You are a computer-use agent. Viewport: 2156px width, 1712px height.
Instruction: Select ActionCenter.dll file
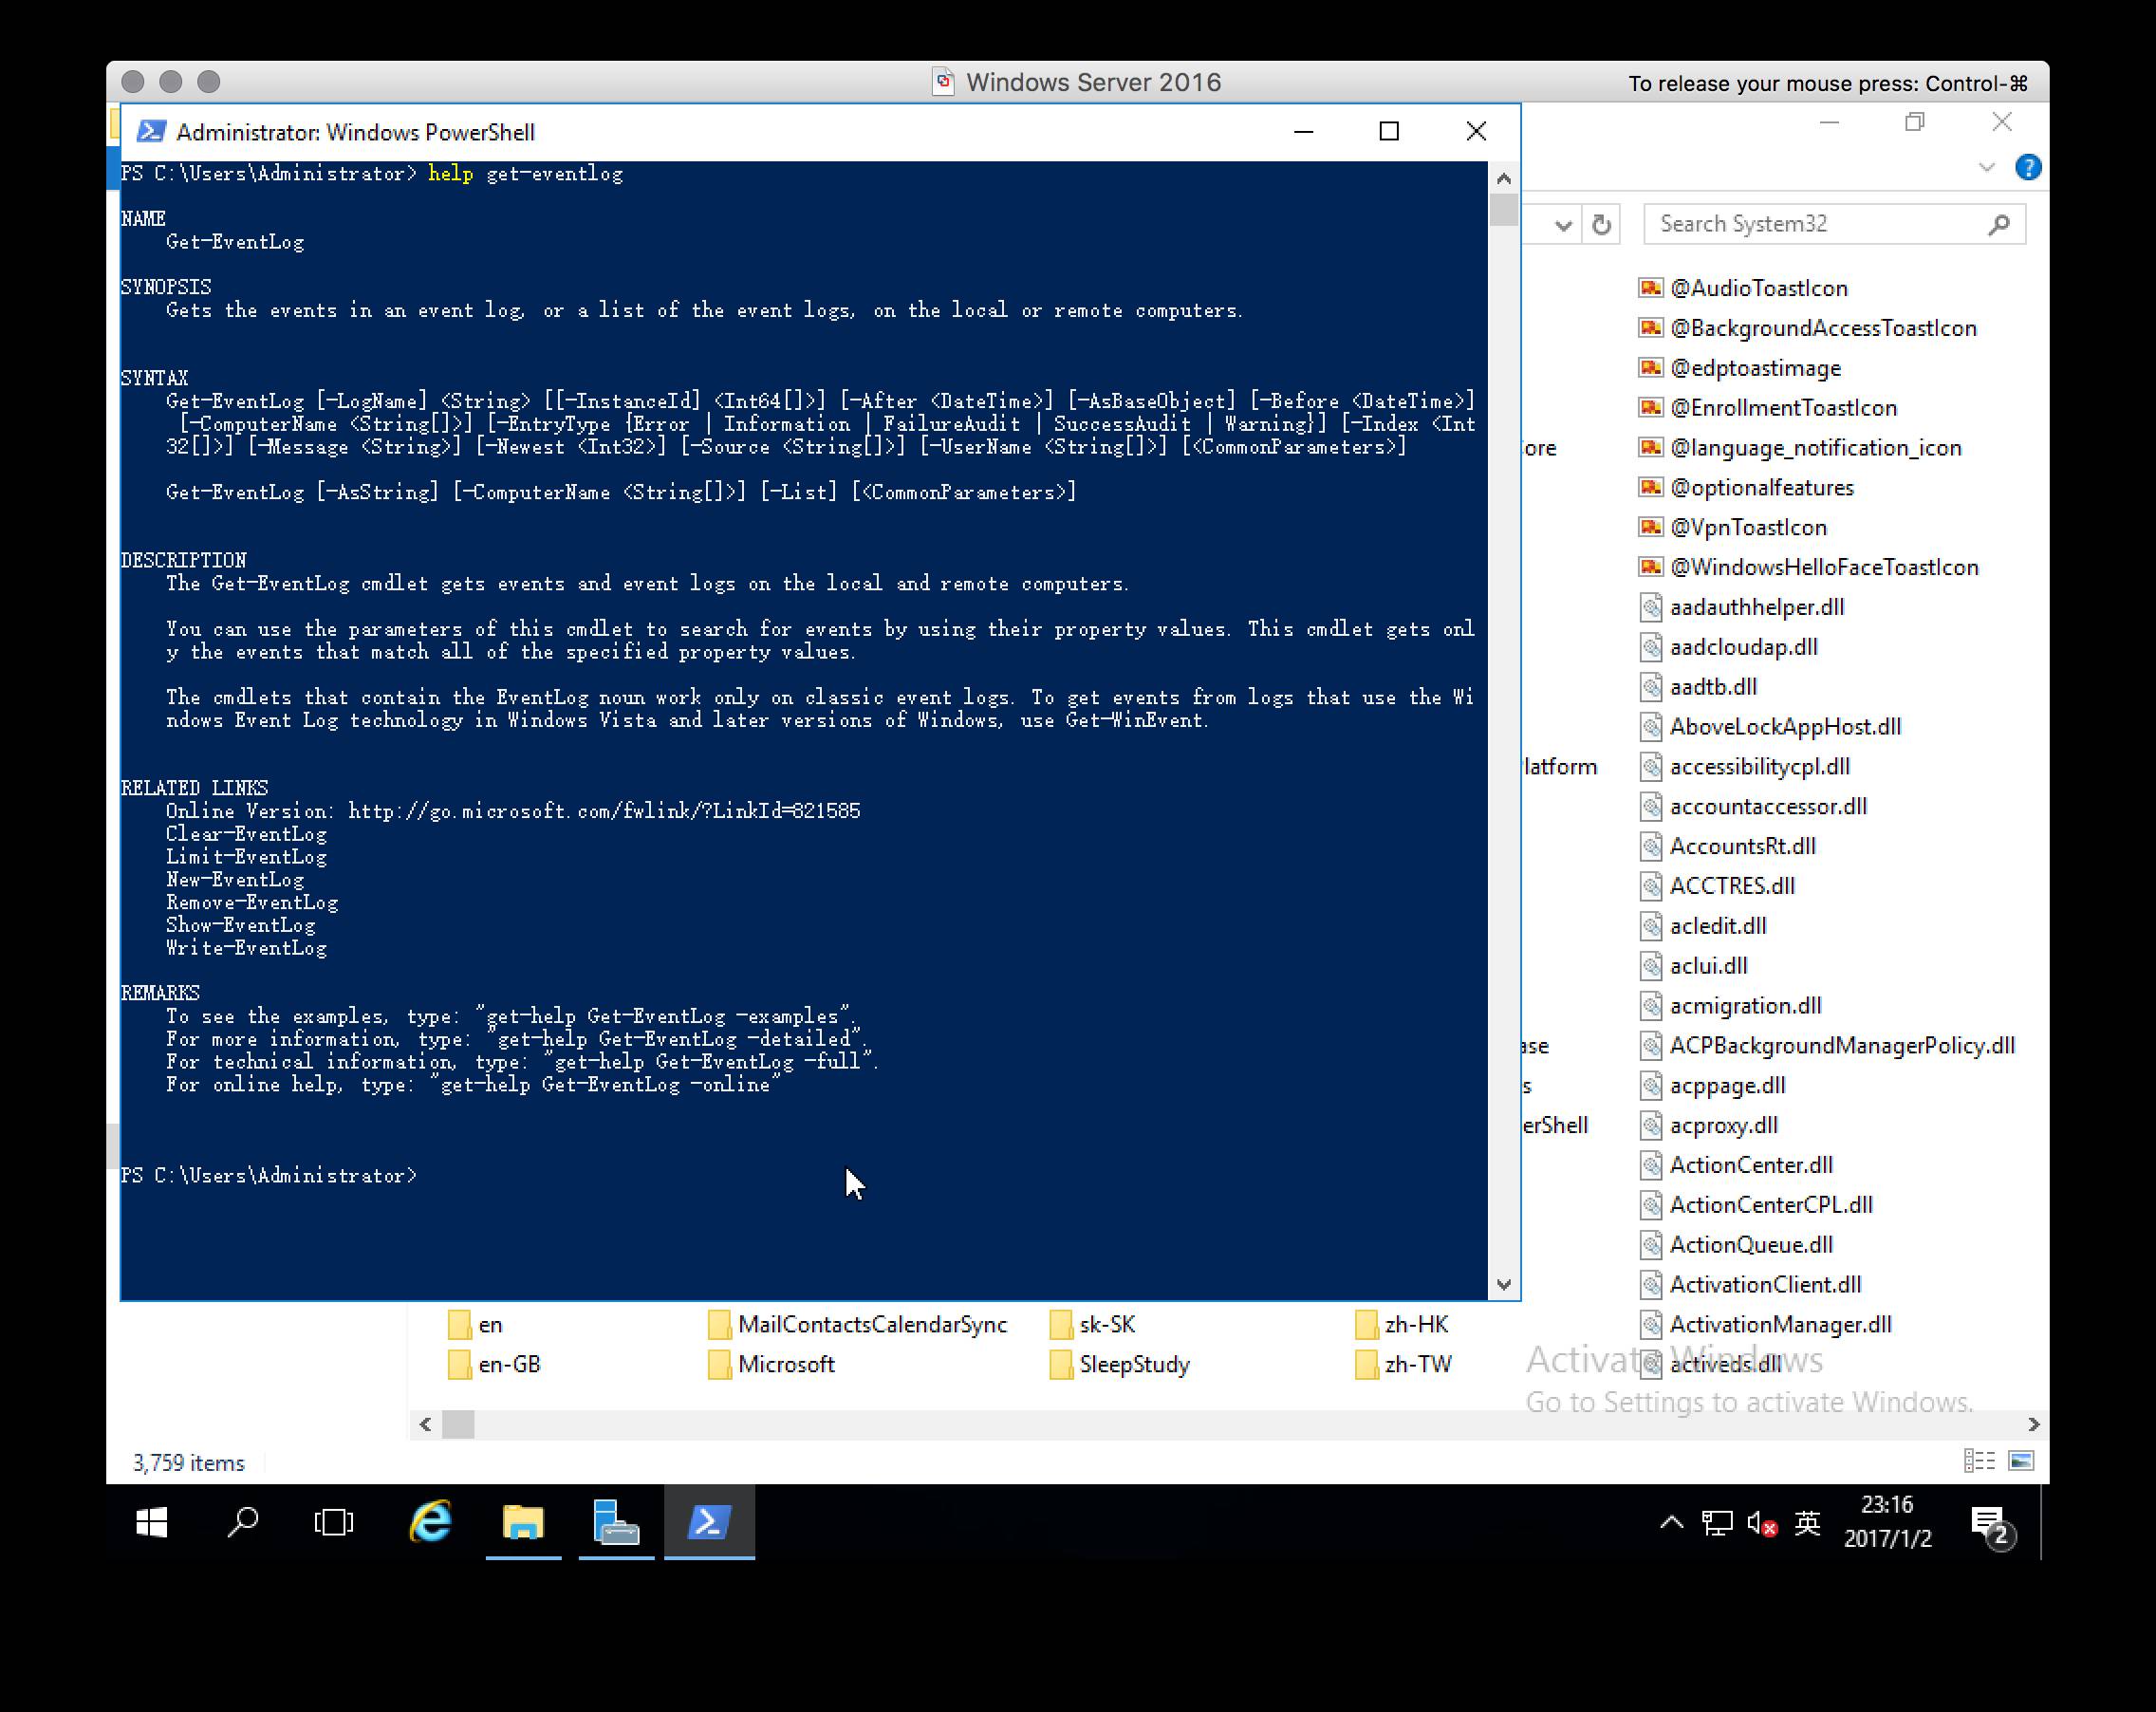pyautogui.click(x=1736, y=1165)
